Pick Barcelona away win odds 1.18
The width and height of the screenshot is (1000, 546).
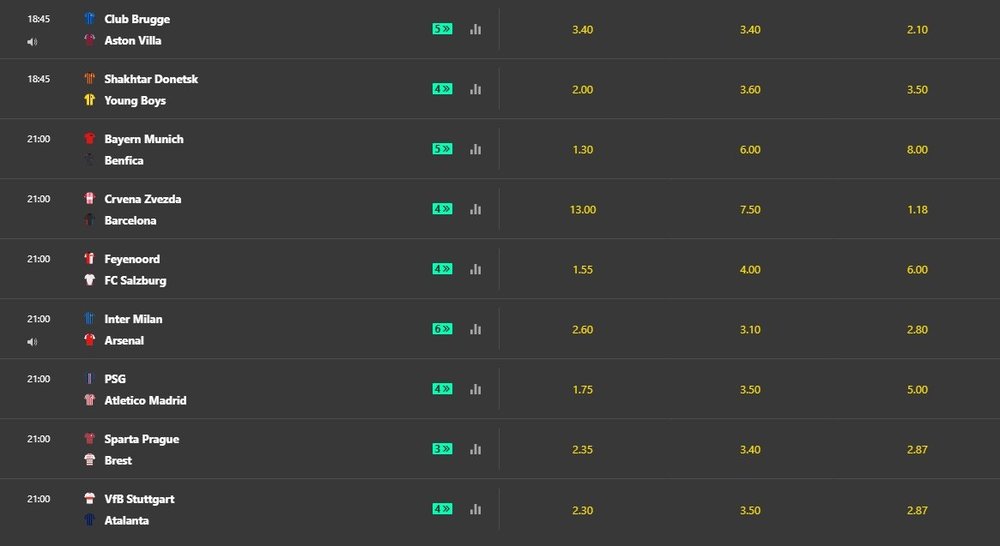pos(917,210)
